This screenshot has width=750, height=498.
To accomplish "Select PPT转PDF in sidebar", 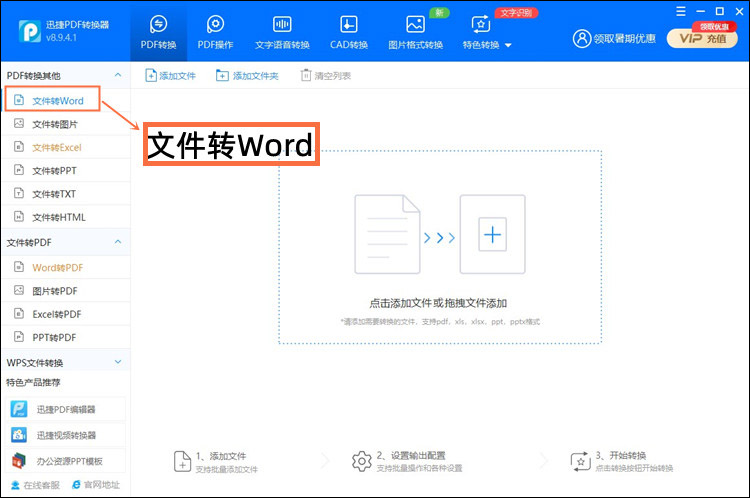I will (x=66, y=337).
